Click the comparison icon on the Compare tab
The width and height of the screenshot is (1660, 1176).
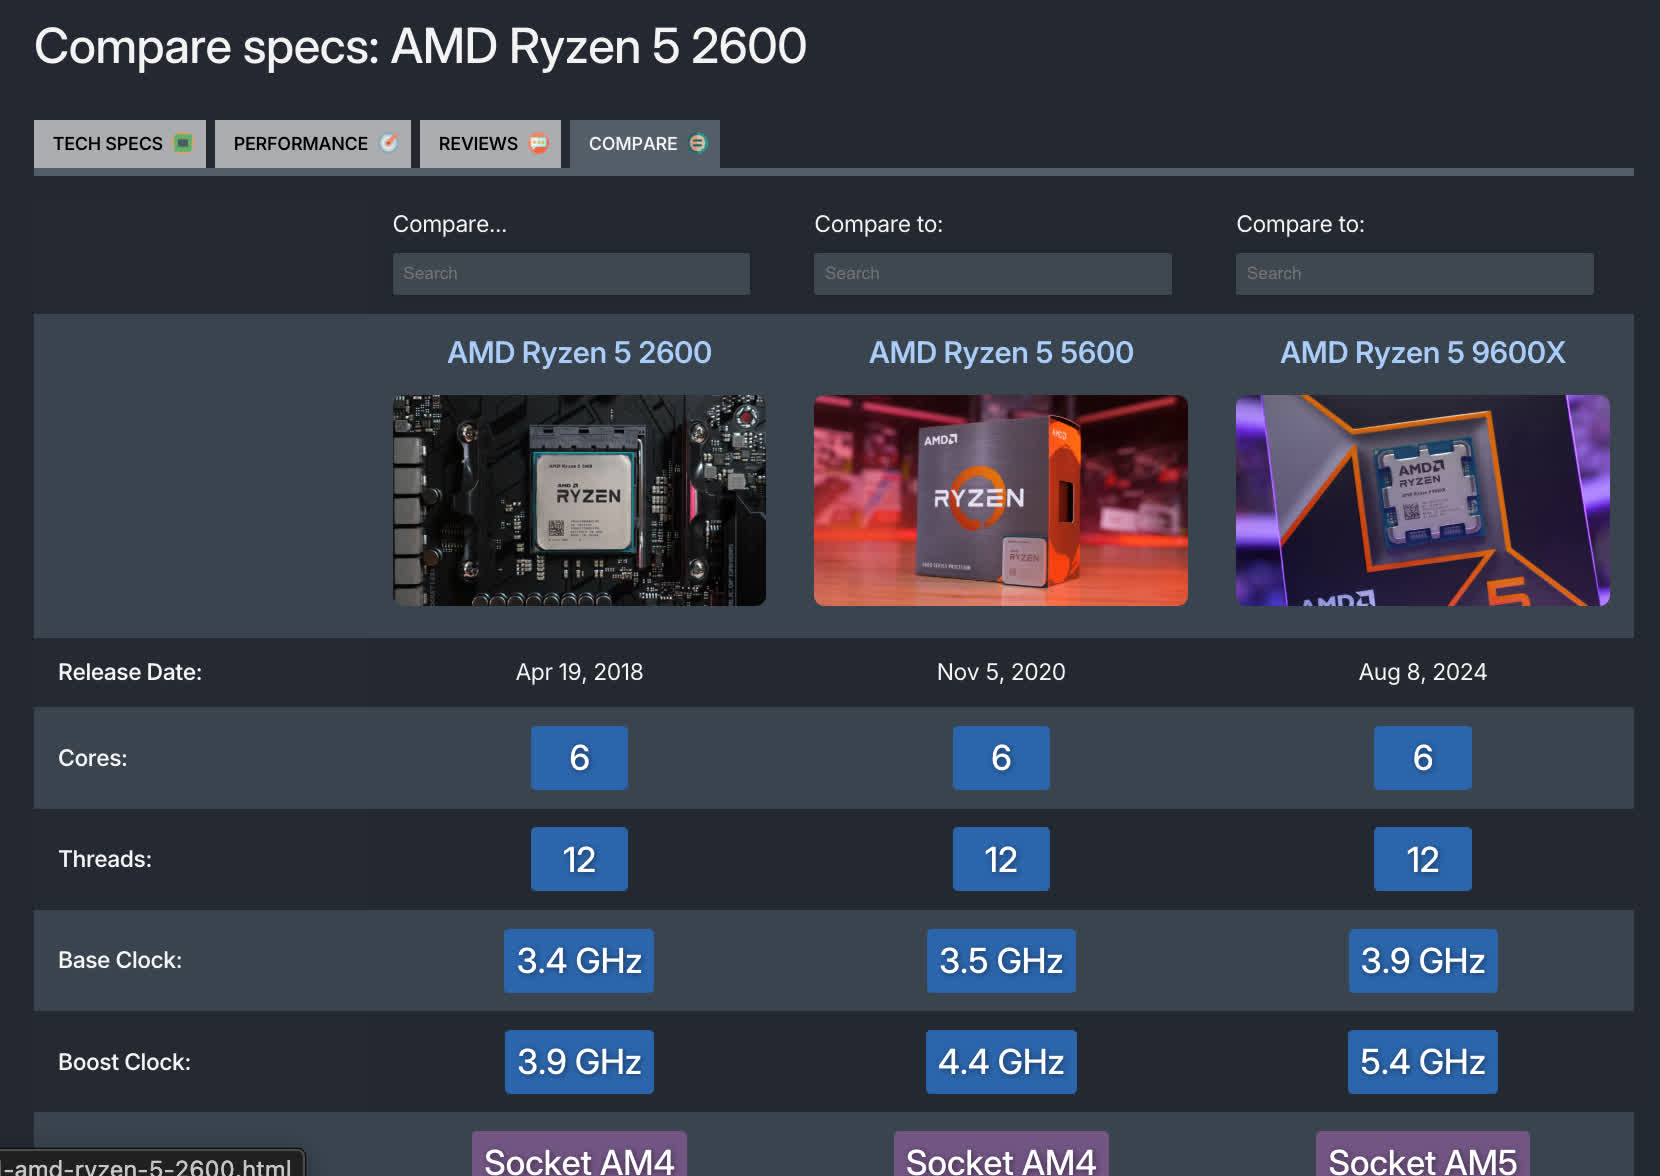tap(698, 143)
